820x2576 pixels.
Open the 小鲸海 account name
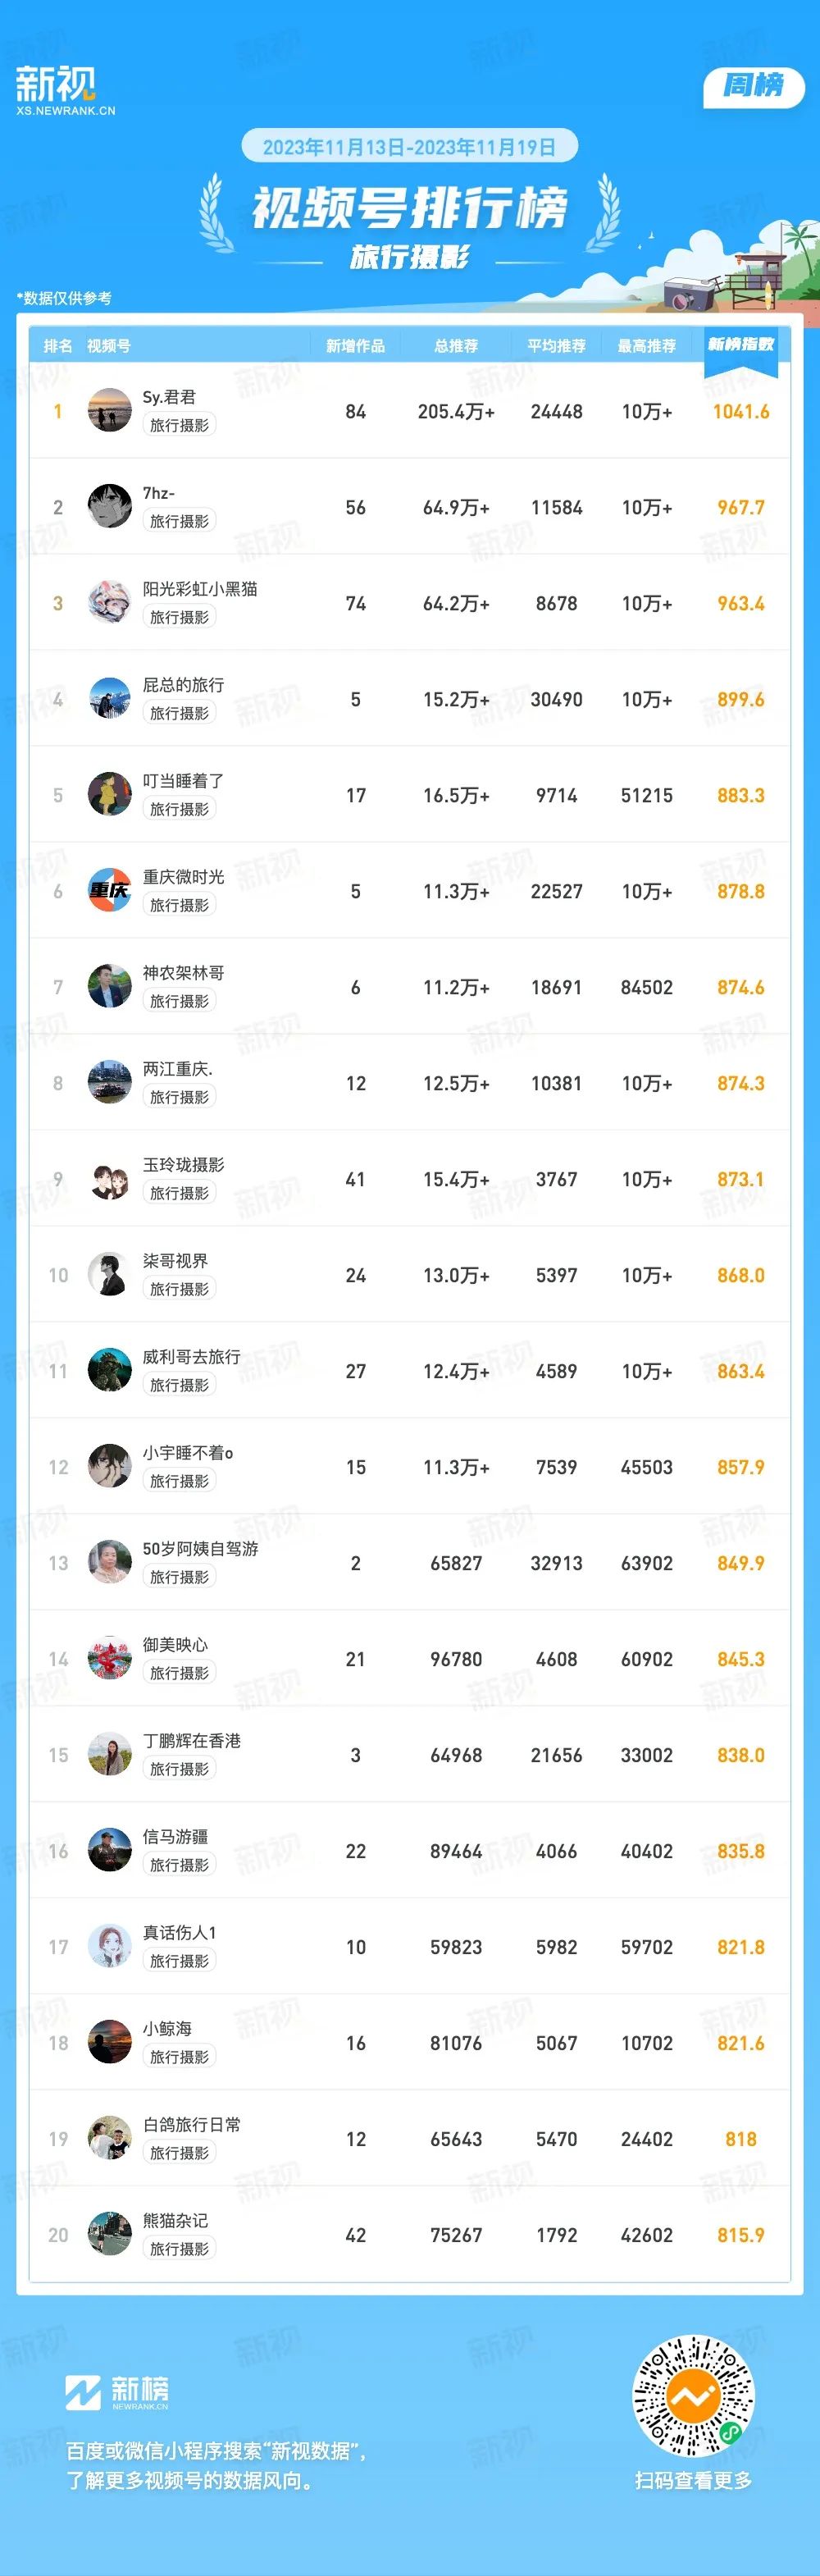(x=167, y=2028)
